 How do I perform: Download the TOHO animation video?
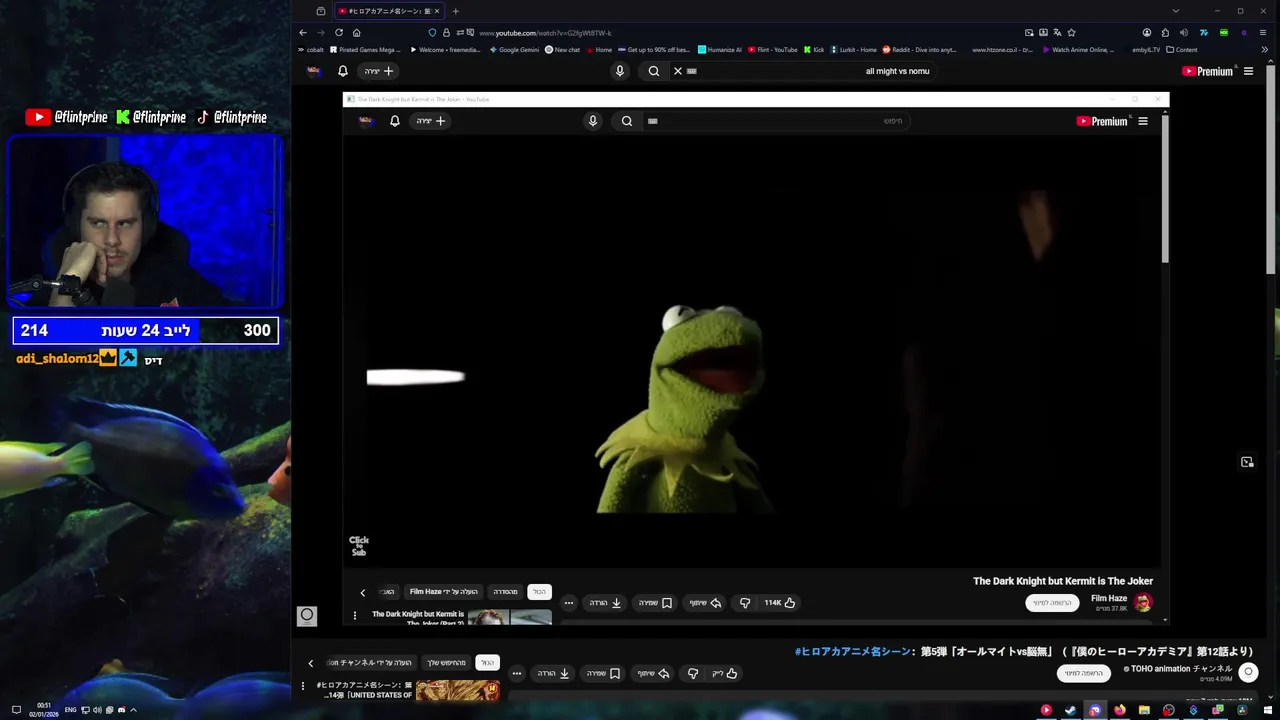[x=552, y=674]
